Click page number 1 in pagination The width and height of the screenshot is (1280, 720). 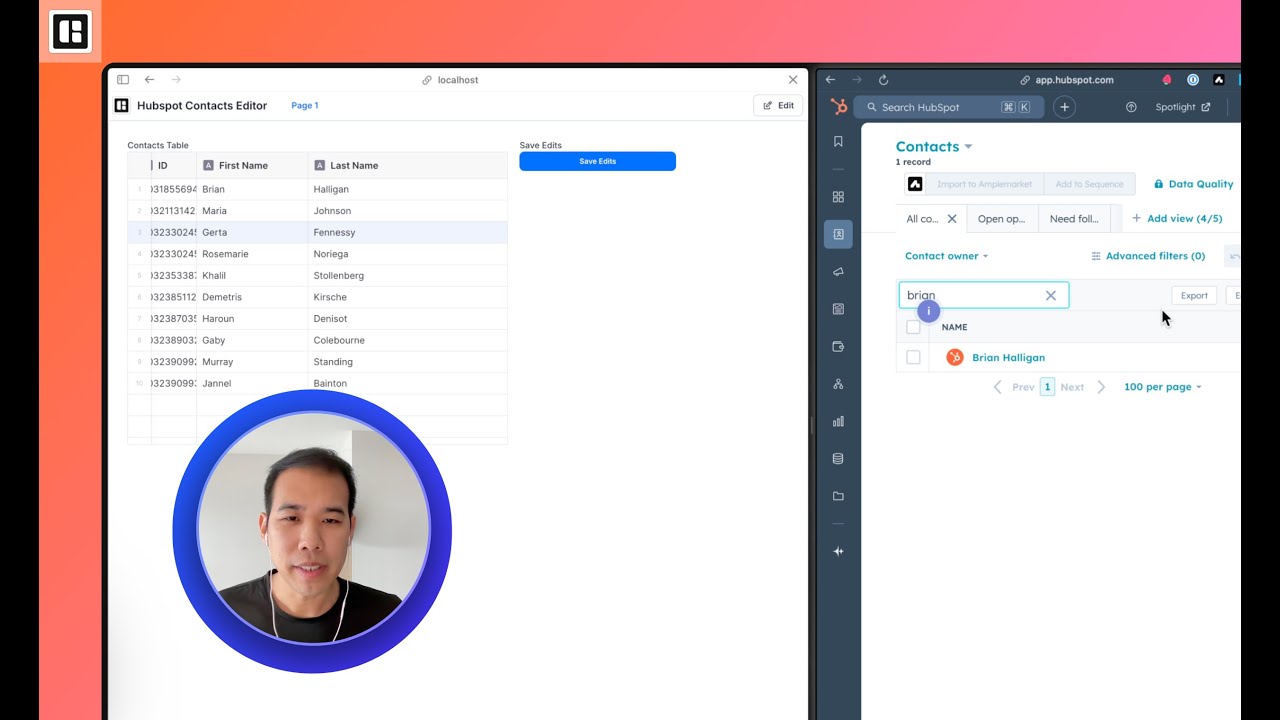pyautogui.click(x=1047, y=387)
